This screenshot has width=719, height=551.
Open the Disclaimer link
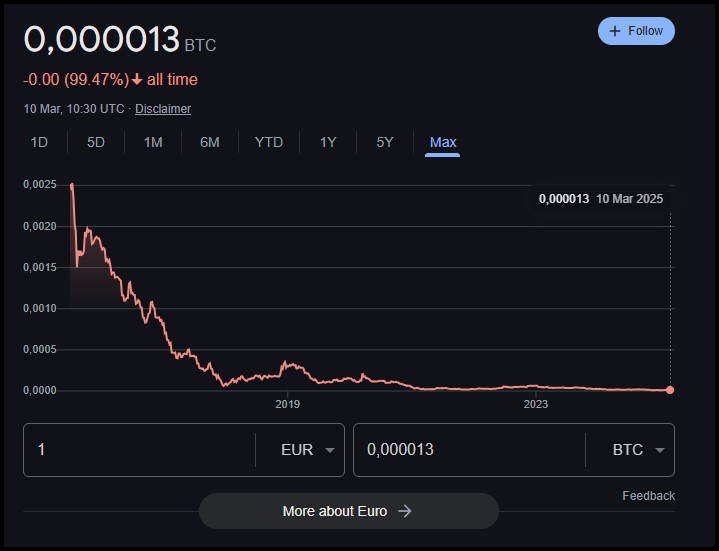(x=163, y=108)
